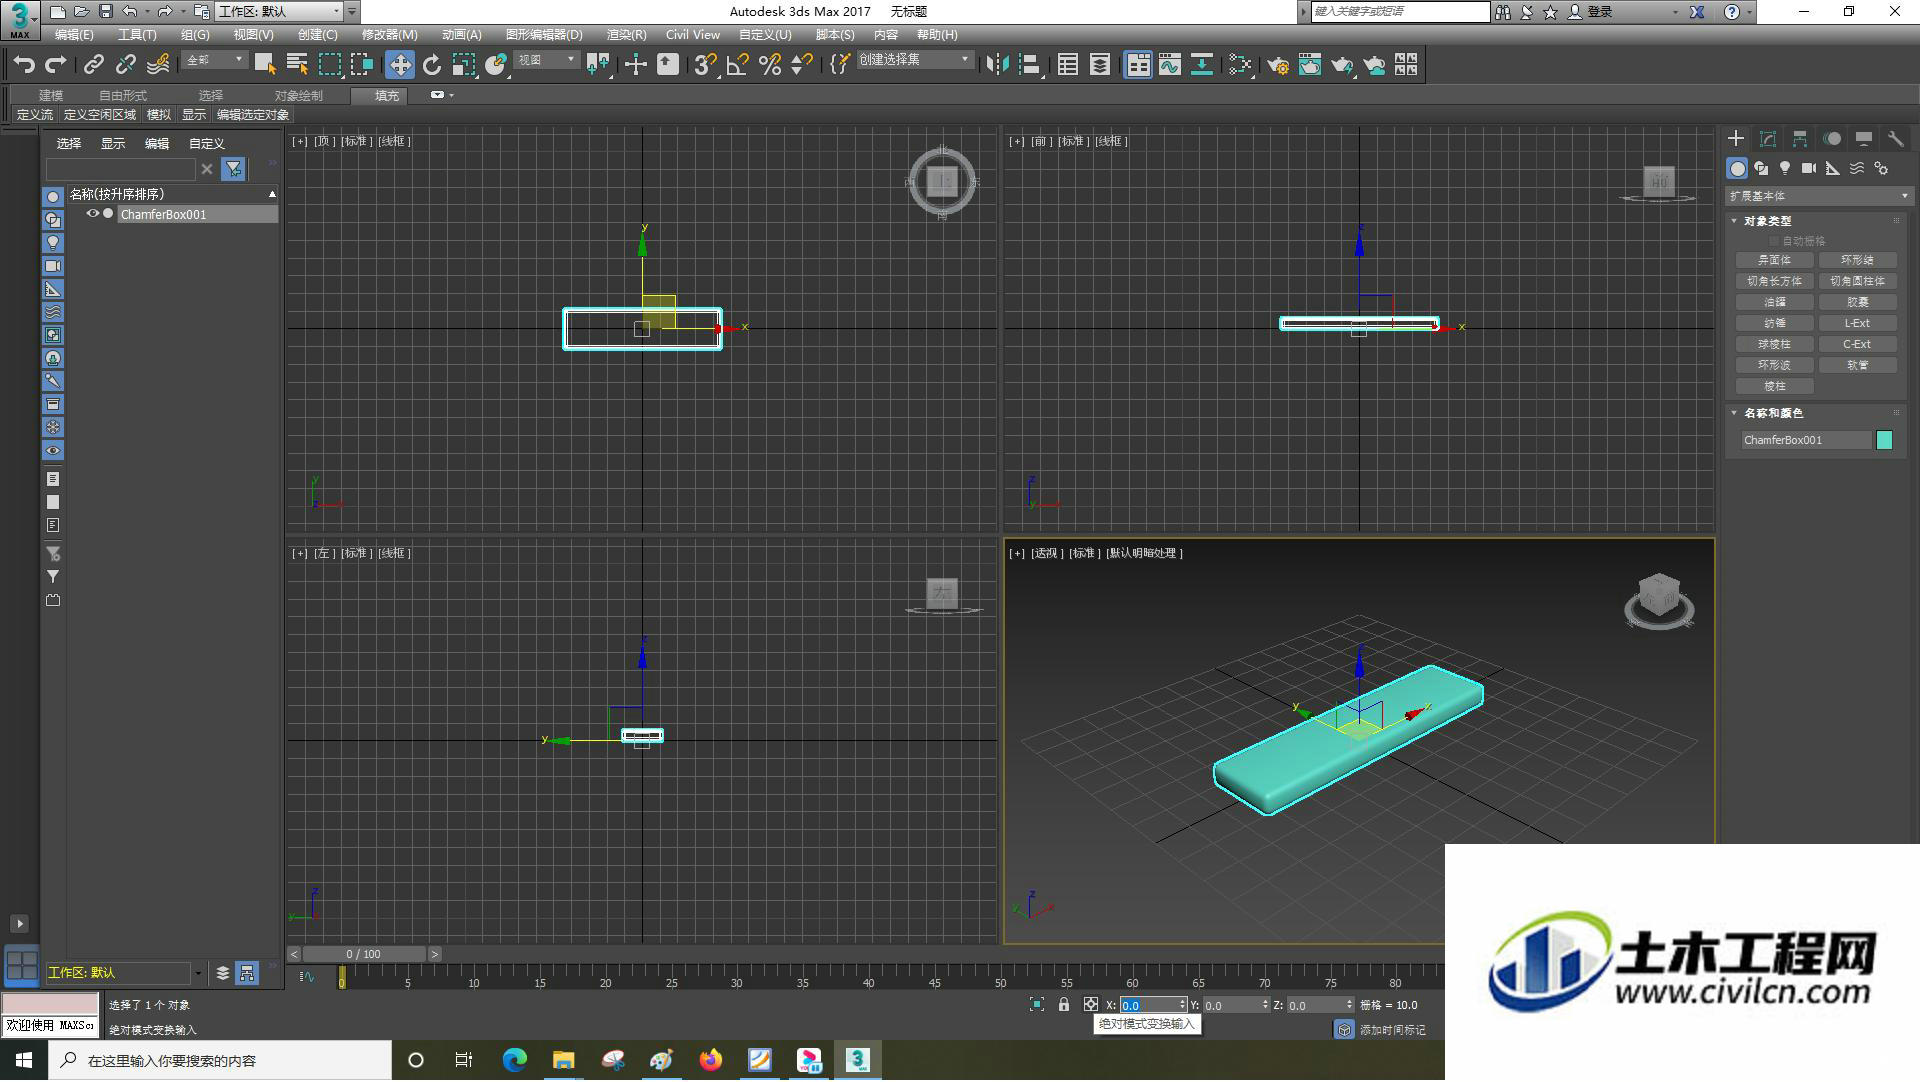Click the 软管 button
This screenshot has height=1082, width=1920.
(1857, 365)
